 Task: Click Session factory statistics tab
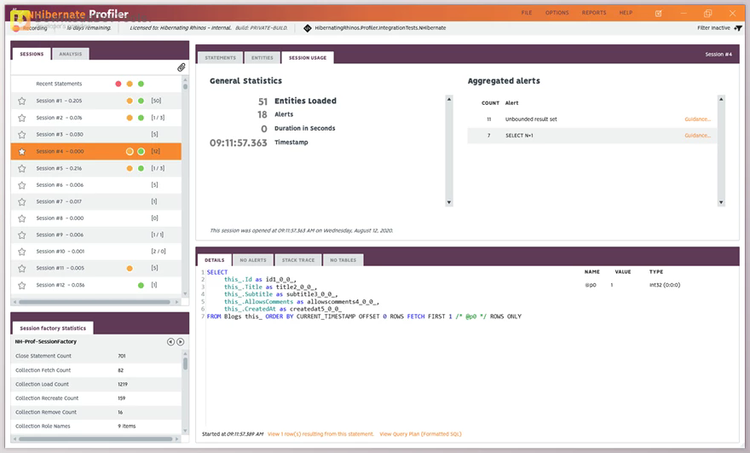click(x=53, y=328)
